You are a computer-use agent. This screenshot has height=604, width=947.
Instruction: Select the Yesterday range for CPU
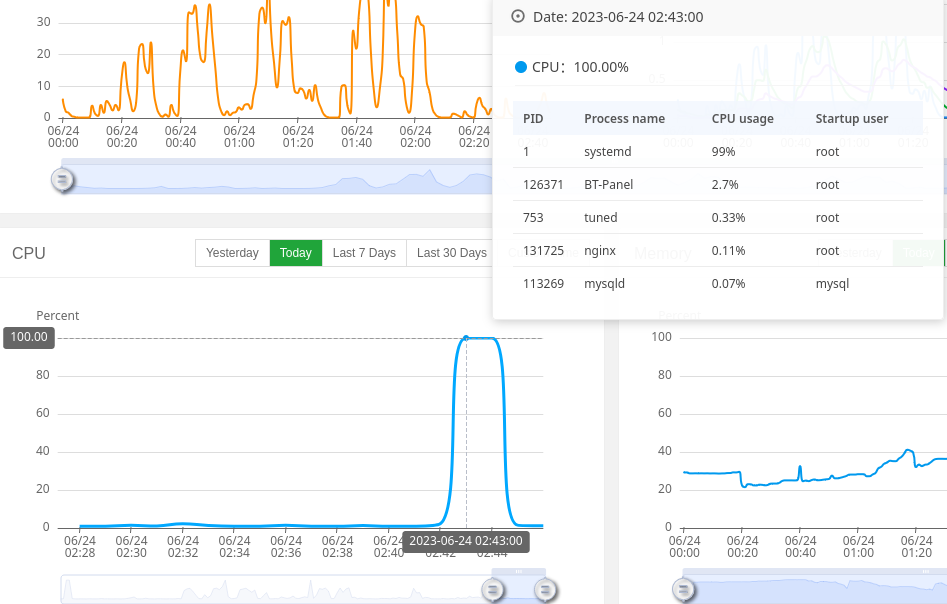(233, 253)
